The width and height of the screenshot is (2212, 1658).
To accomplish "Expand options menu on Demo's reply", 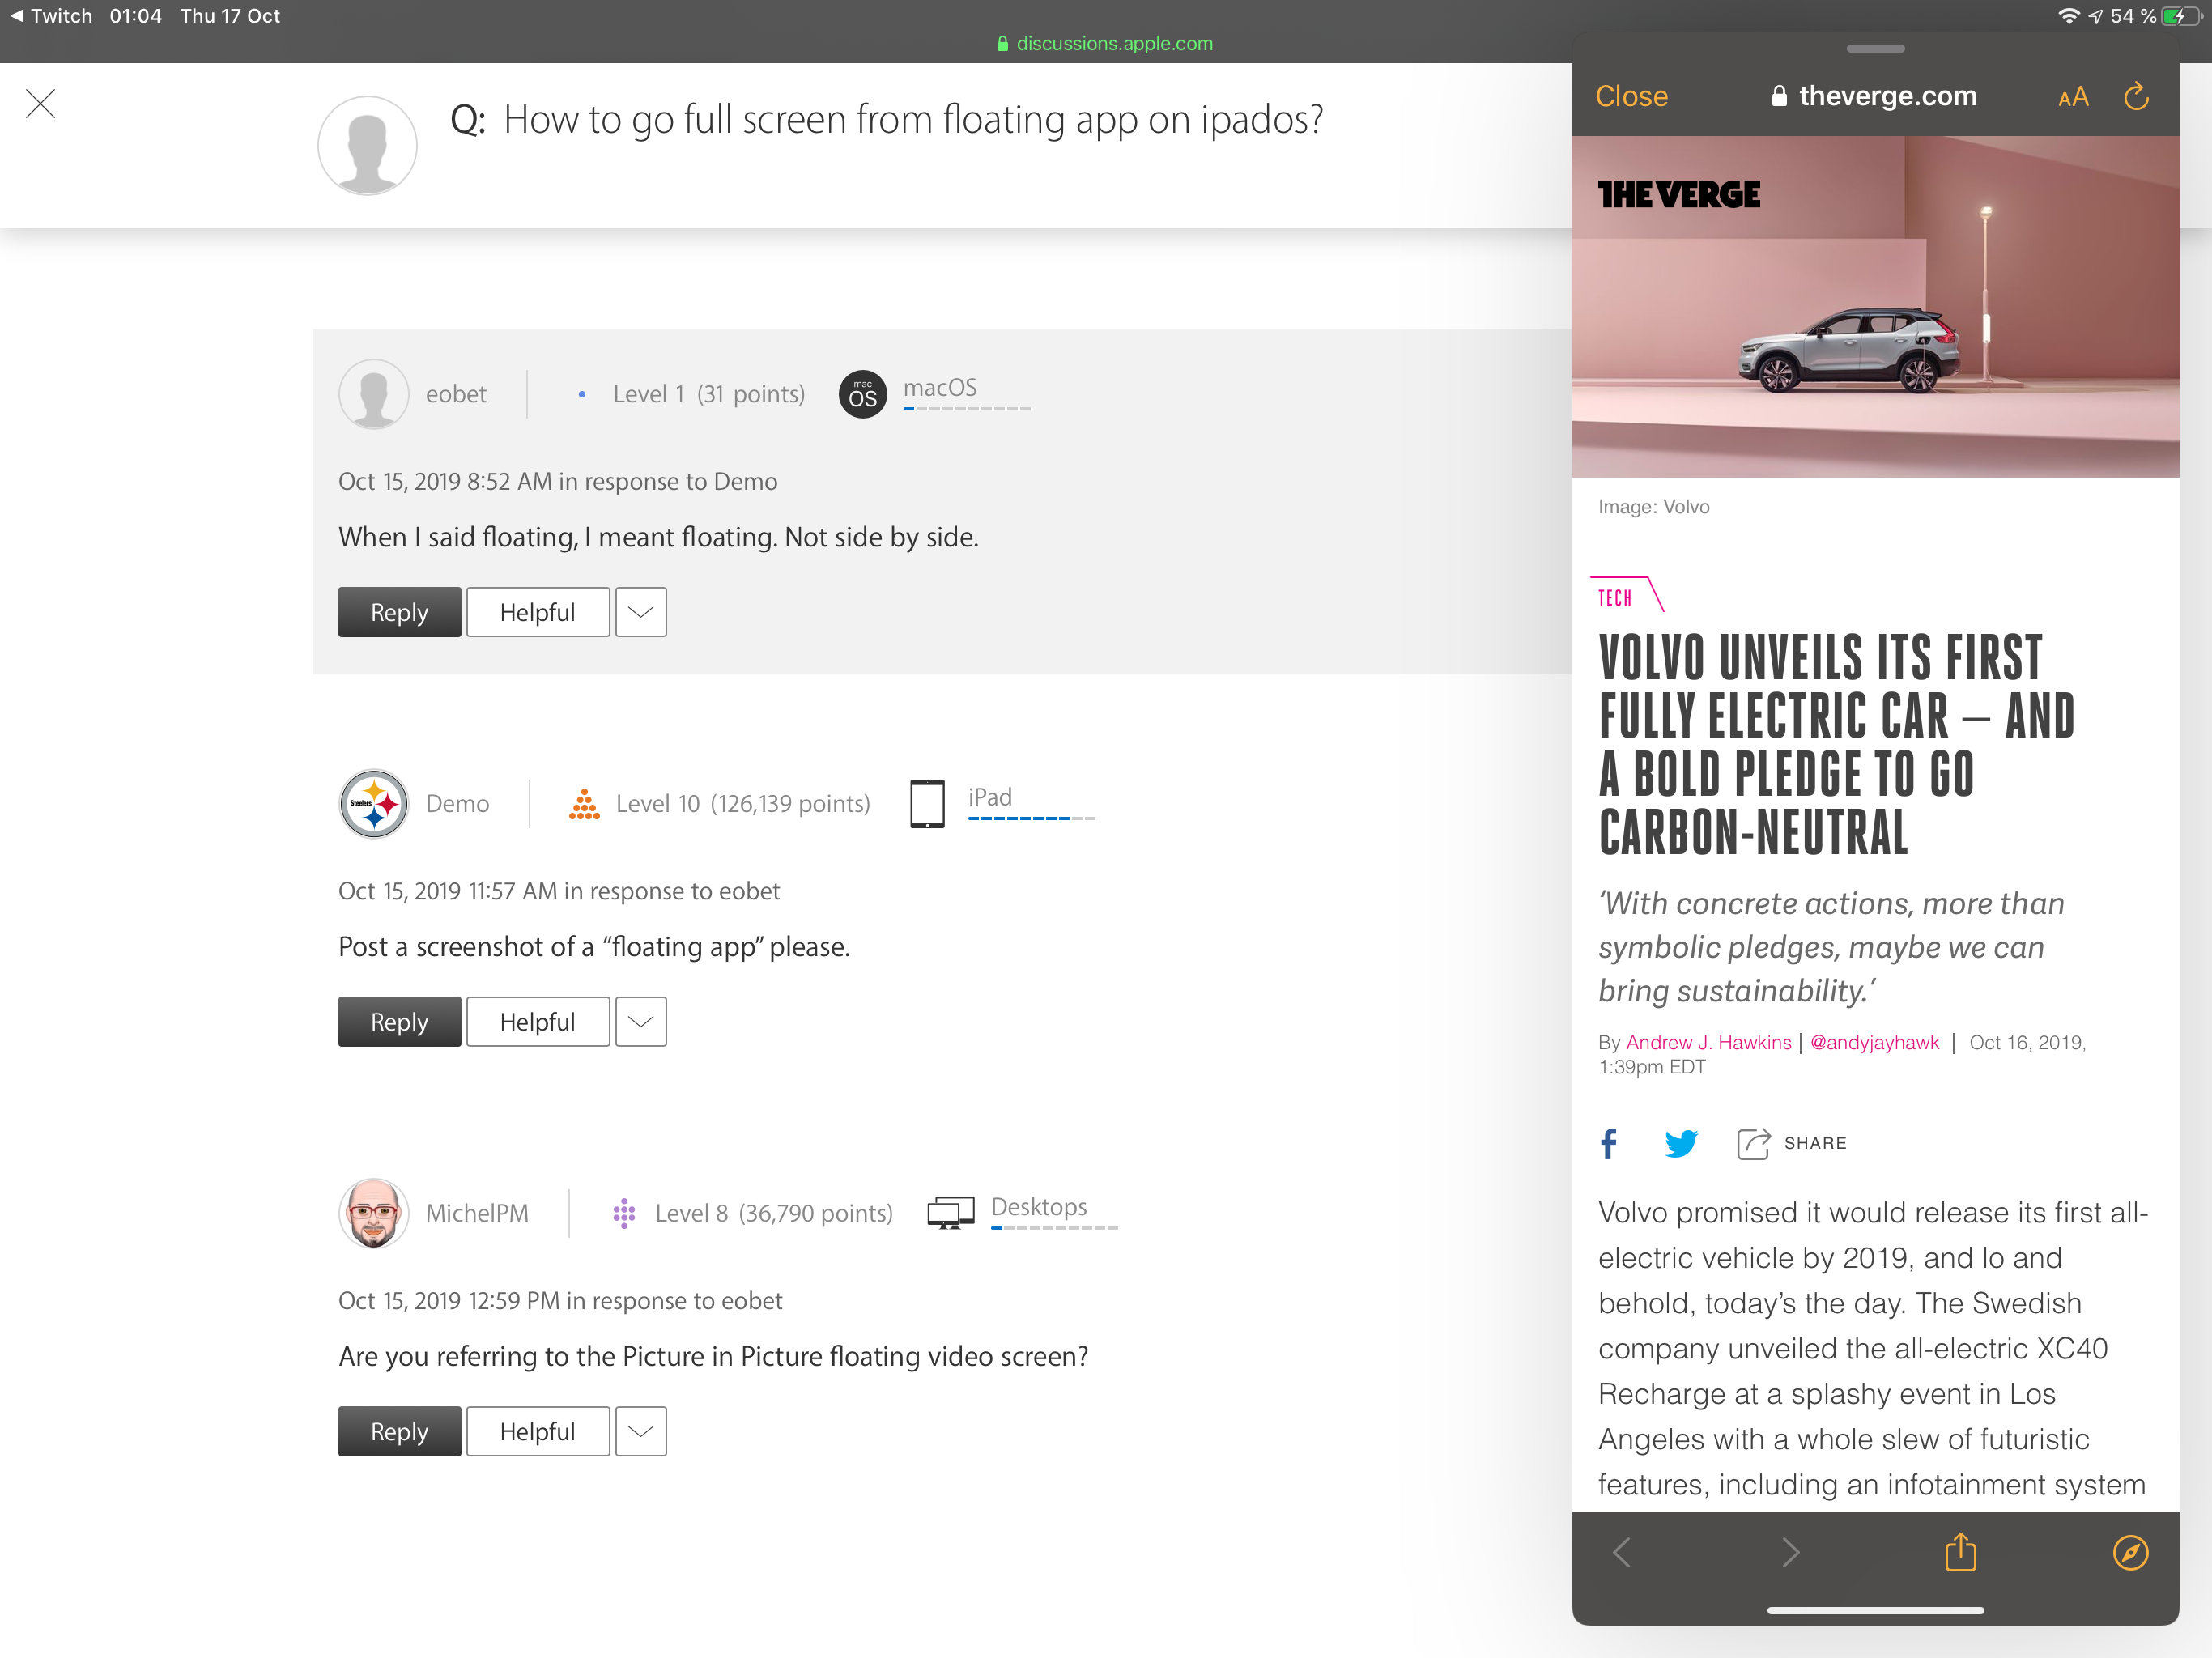I will coord(640,1021).
